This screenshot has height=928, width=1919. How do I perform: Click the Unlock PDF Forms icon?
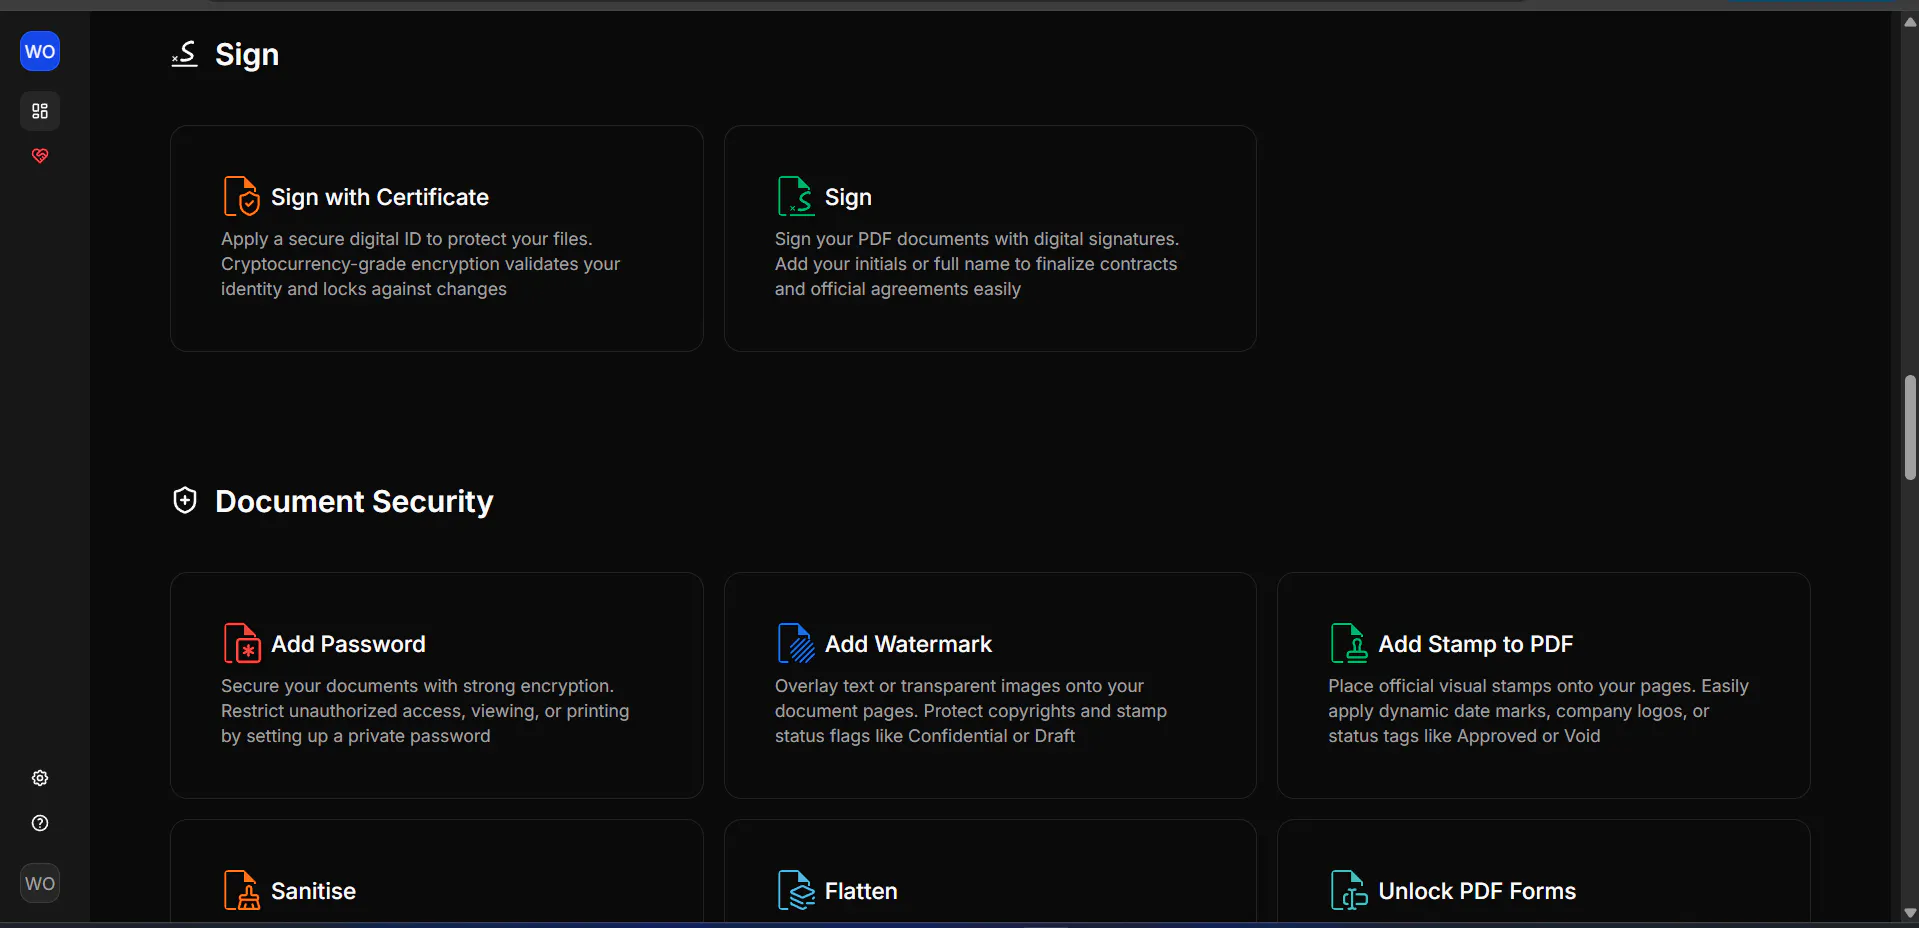tap(1349, 890)
